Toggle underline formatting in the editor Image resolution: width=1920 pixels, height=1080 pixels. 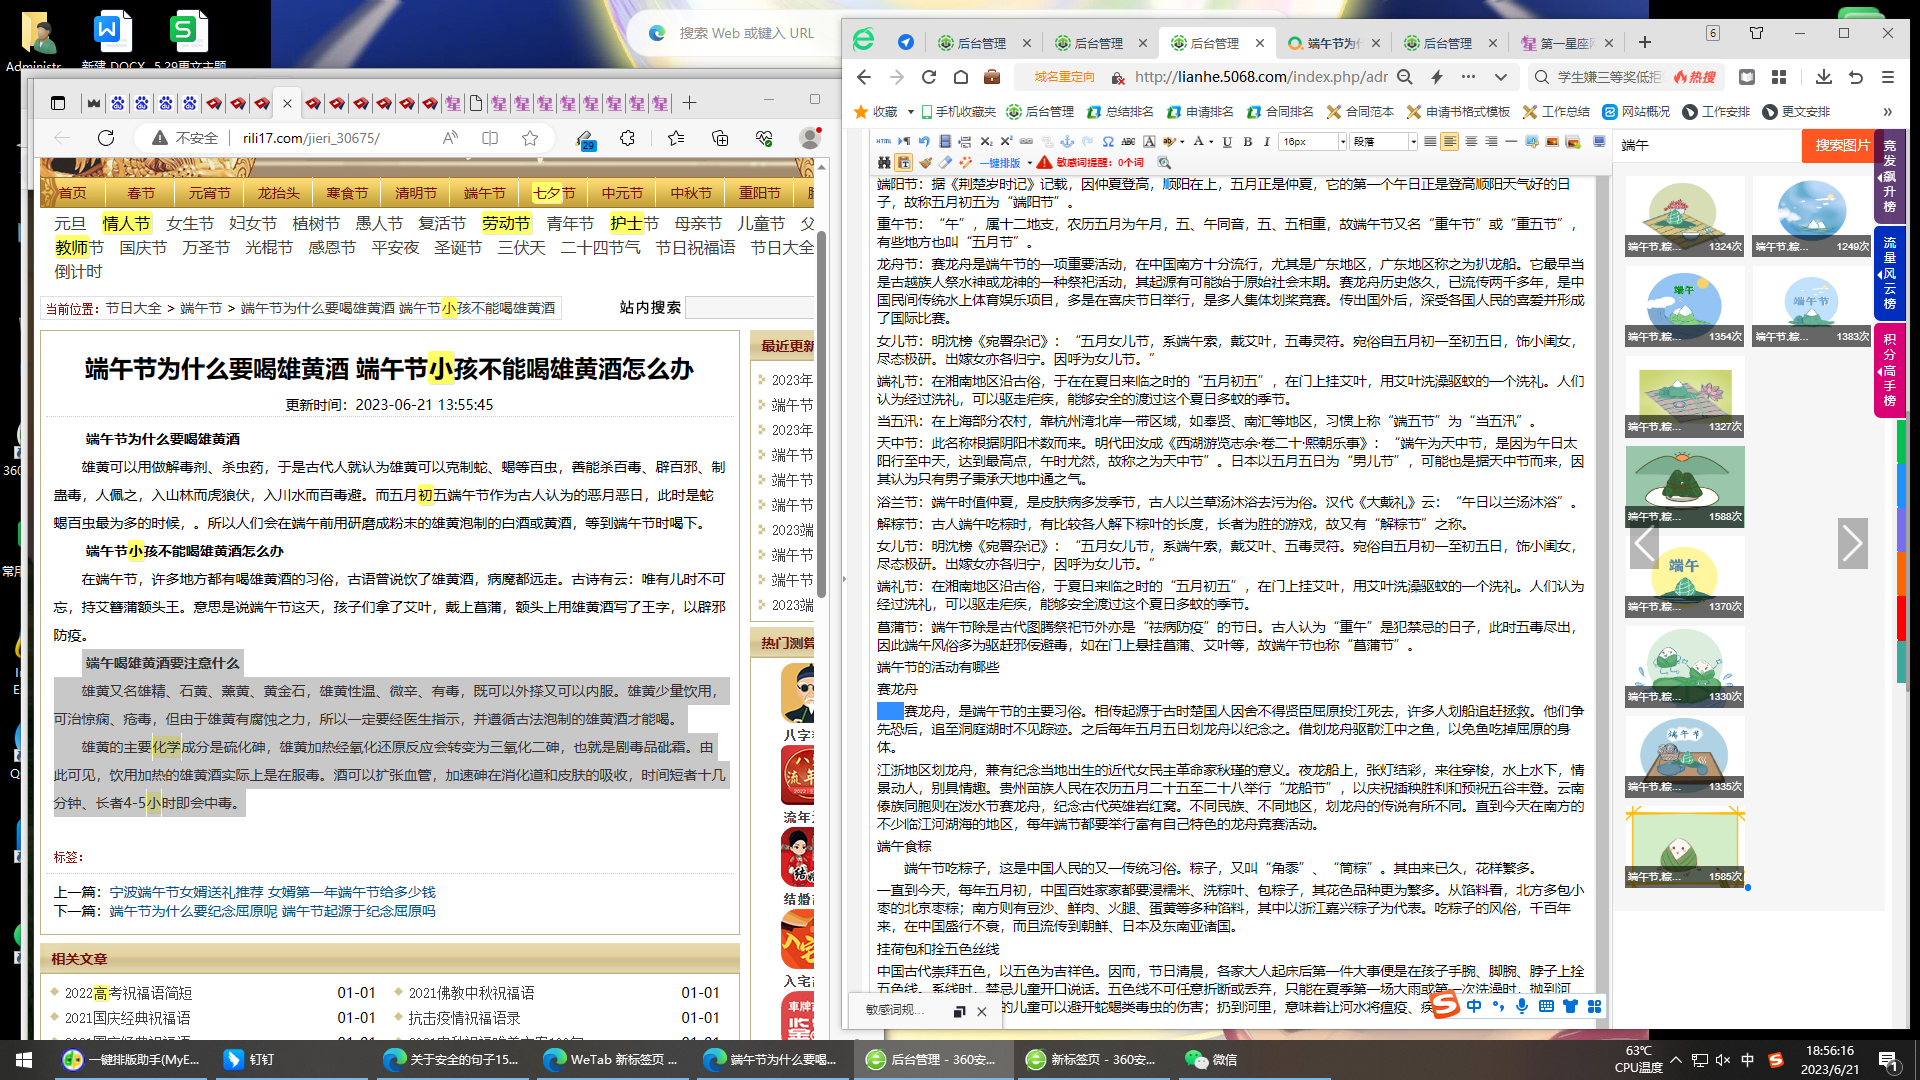click(x=1227, y=142)
